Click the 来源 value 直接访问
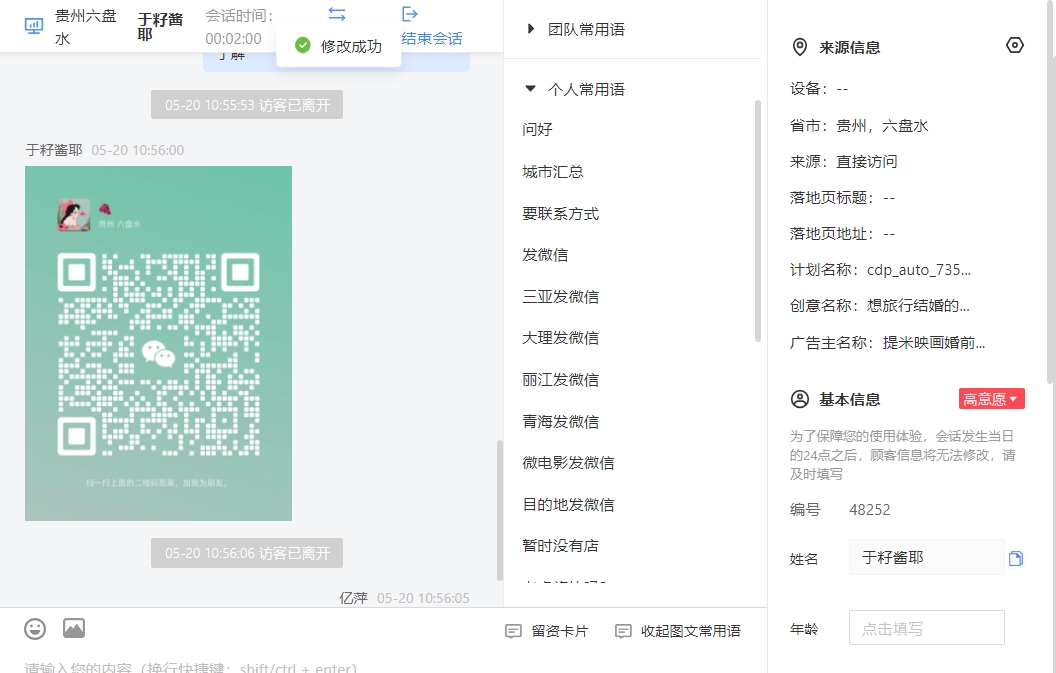1056x673 pixels. 867,162
